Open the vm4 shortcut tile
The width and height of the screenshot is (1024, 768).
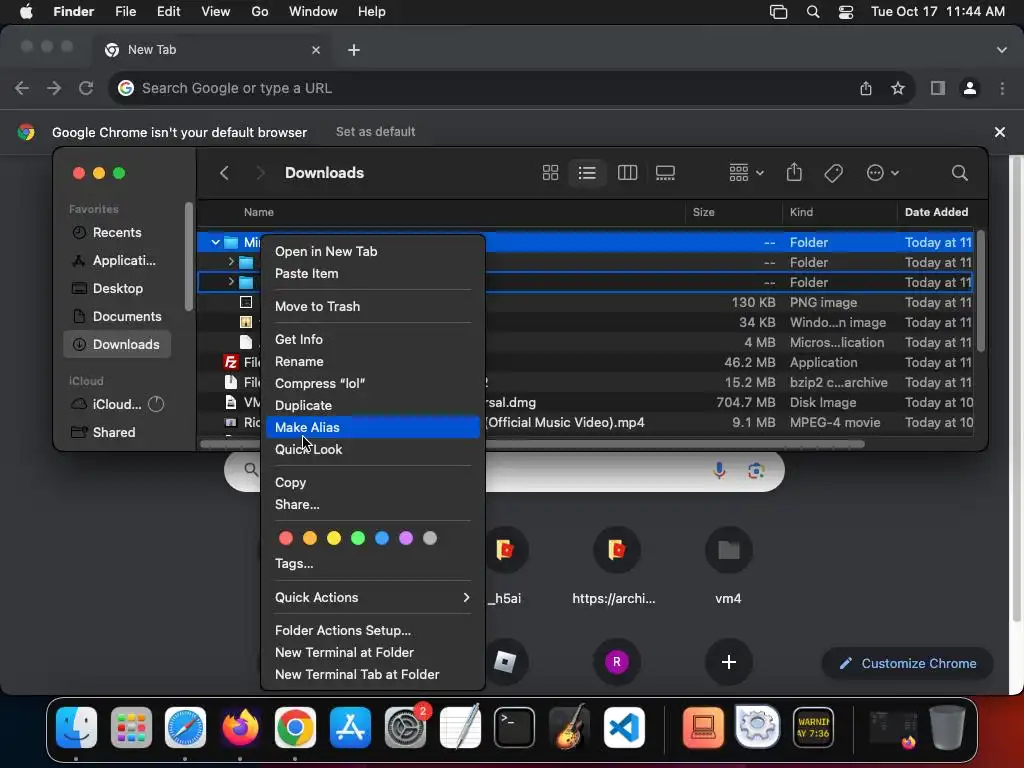tap(728, 566)
